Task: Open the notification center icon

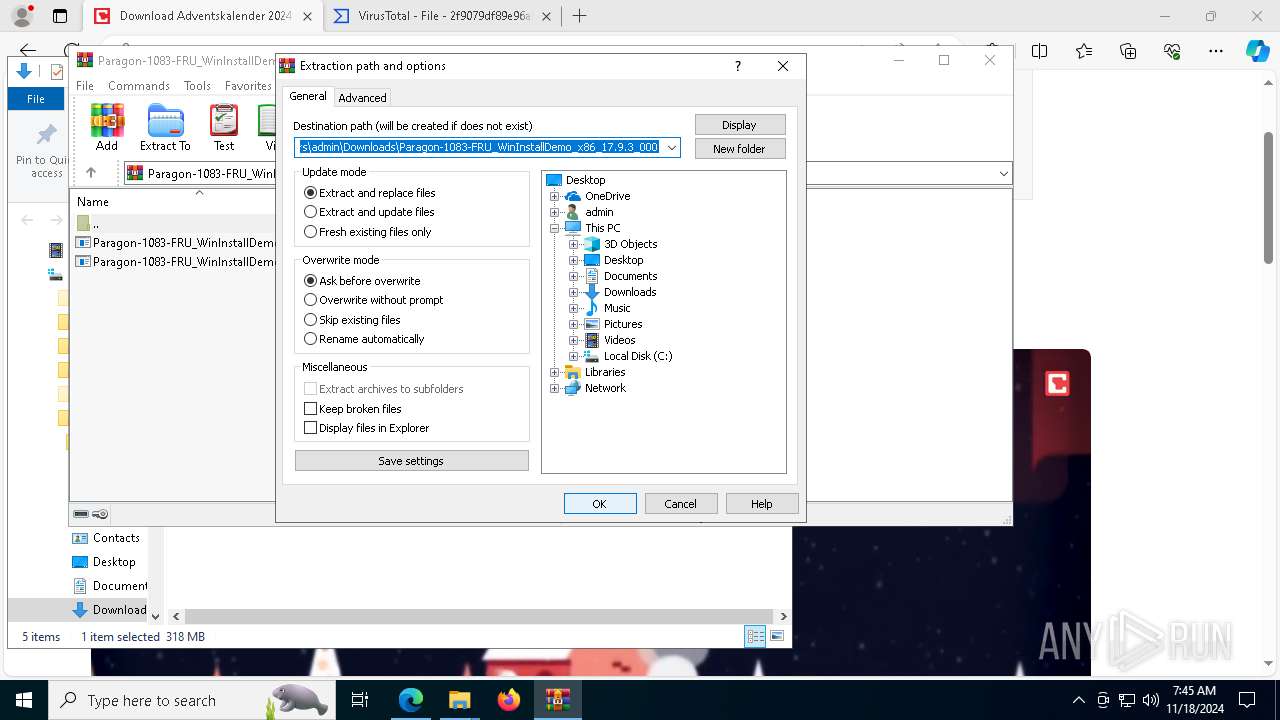Action: click(x=1247, y=700)
